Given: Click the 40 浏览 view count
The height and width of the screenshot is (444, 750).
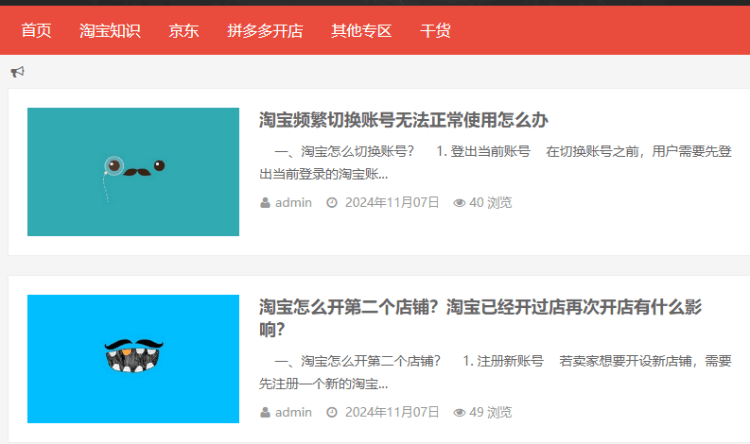Looking at the screenshot, I should pyautogui.click(x=490, y=203).
